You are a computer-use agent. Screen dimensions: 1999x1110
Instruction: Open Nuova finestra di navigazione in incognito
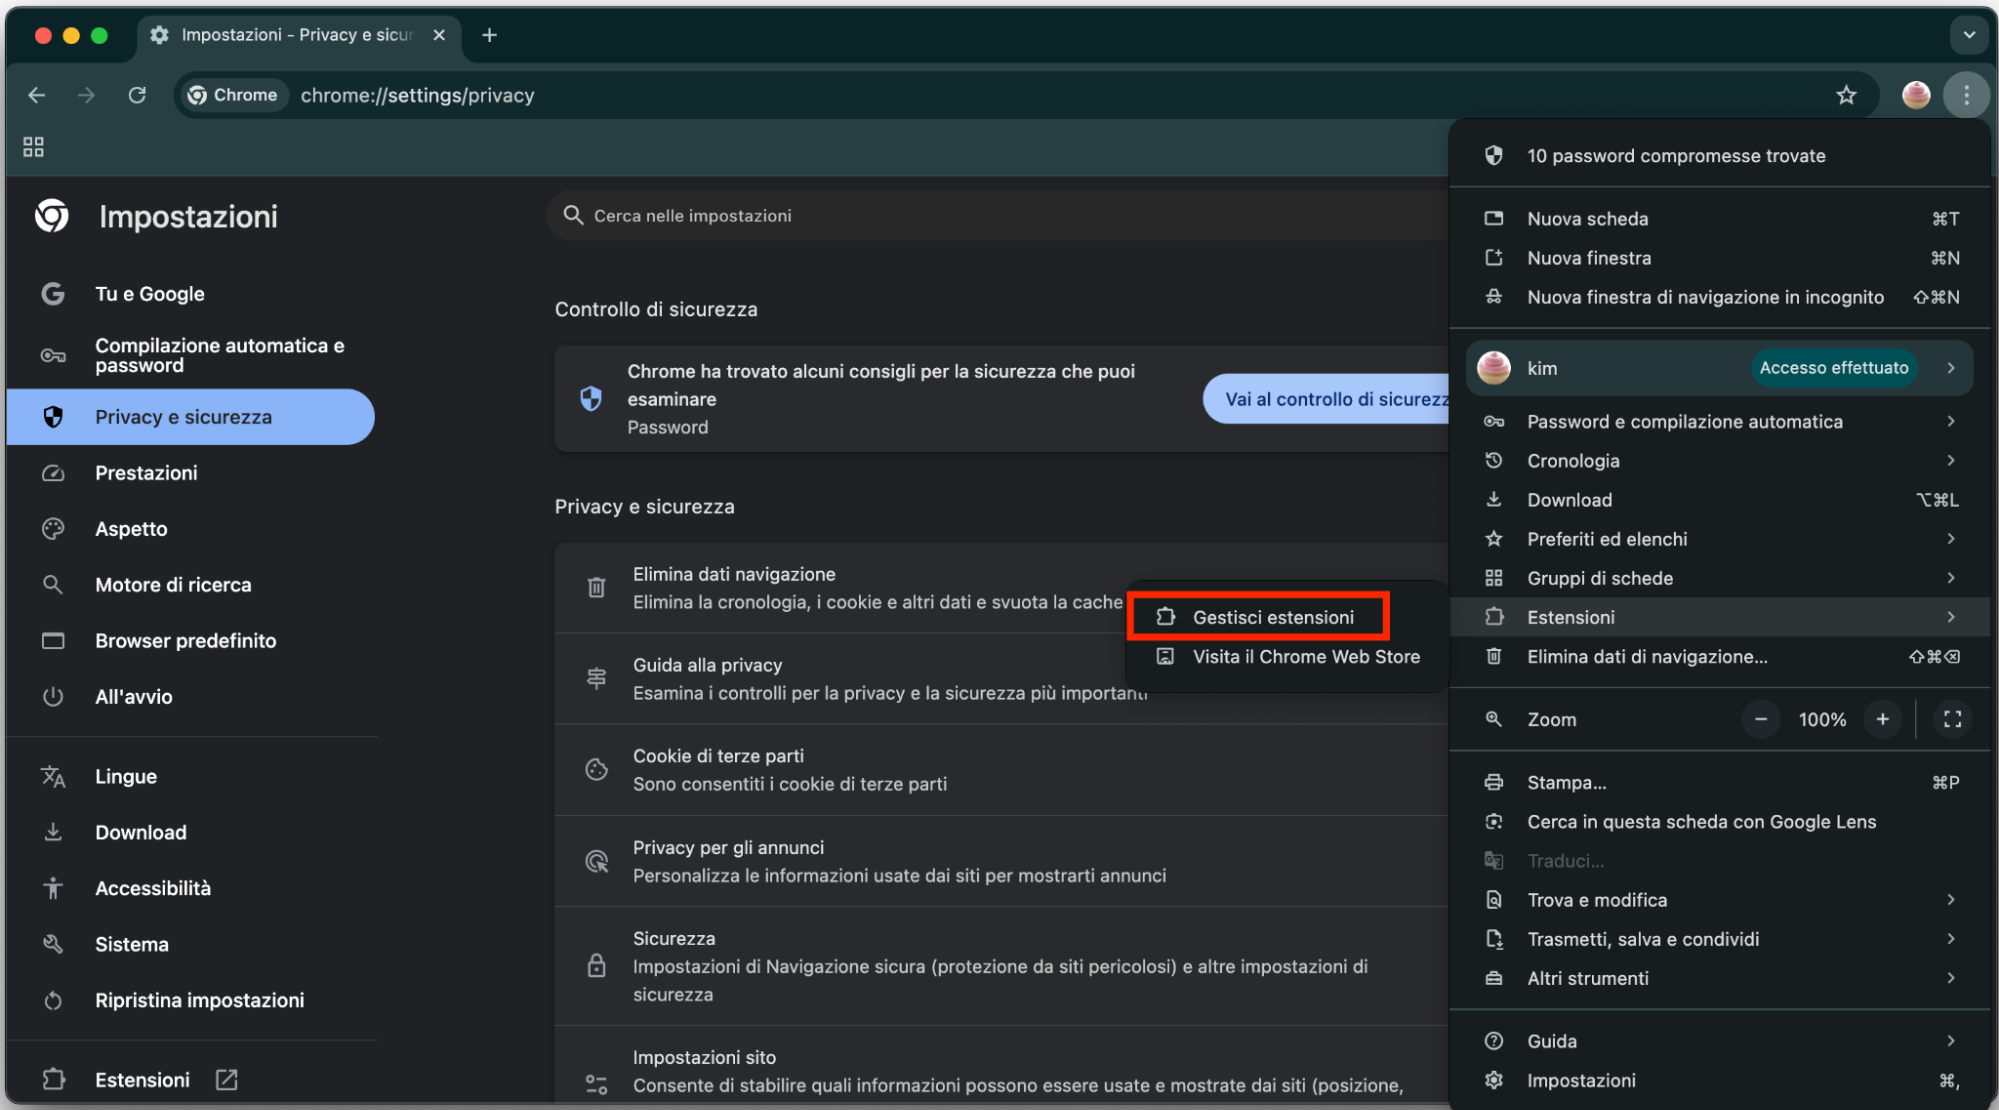[x=1719, y=297]
